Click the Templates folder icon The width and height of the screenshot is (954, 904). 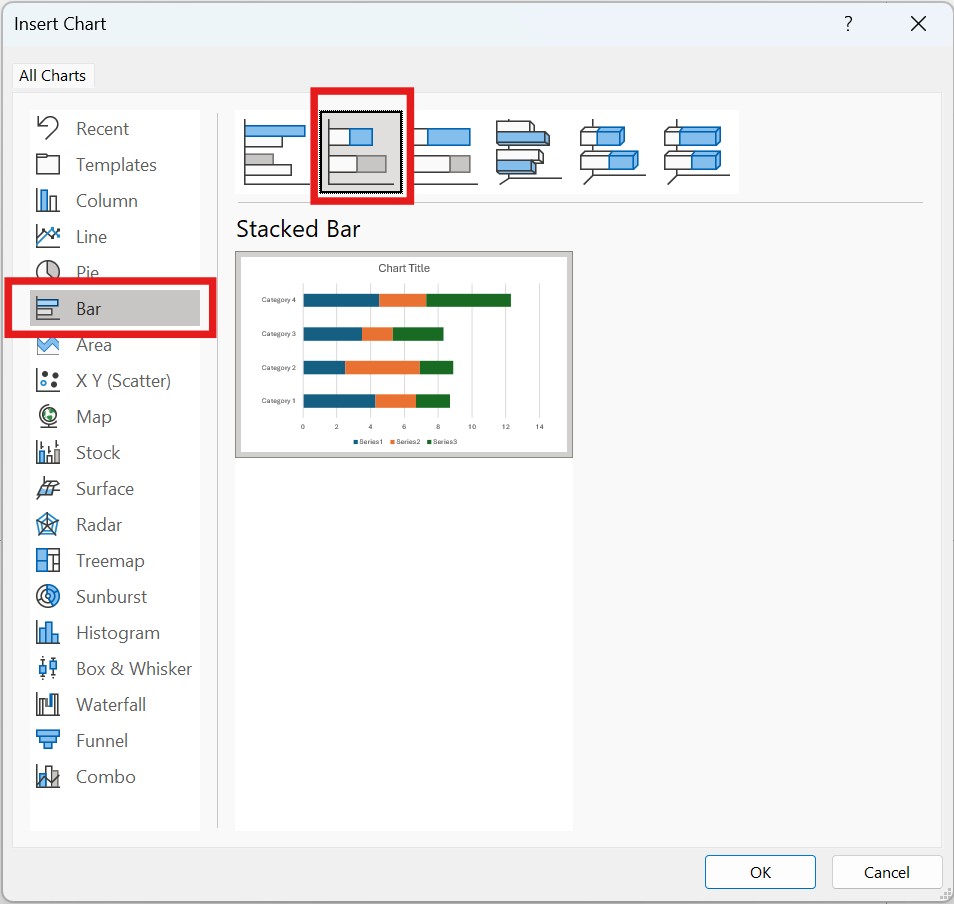(47, 164)
